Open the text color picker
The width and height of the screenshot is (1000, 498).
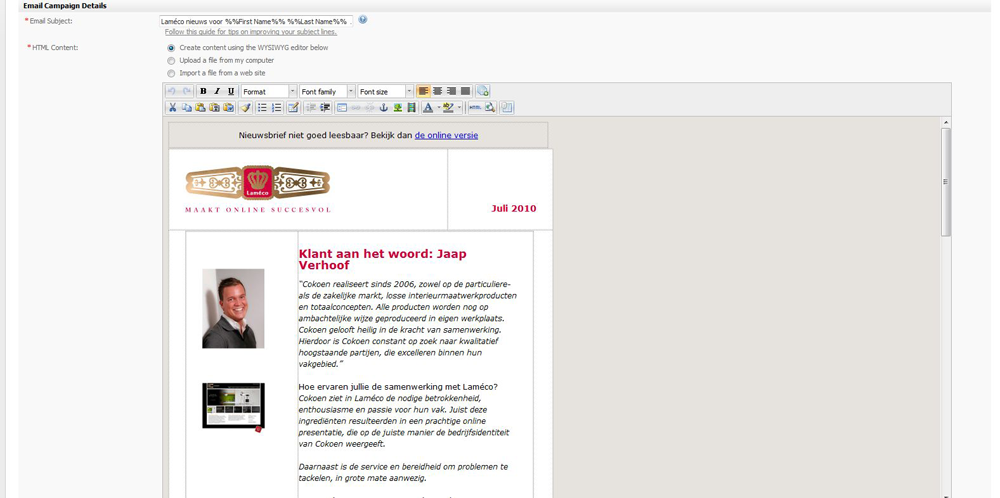pos(428,108)
